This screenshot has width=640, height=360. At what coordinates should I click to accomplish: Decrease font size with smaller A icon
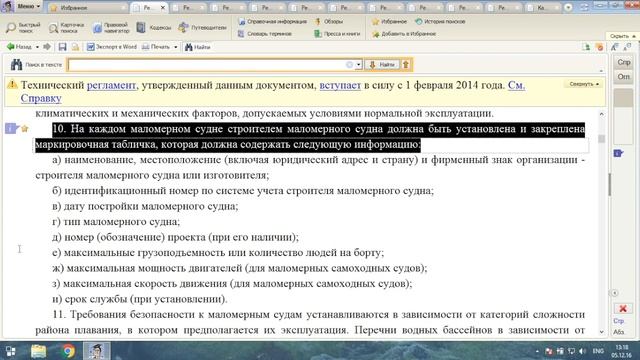628,47
